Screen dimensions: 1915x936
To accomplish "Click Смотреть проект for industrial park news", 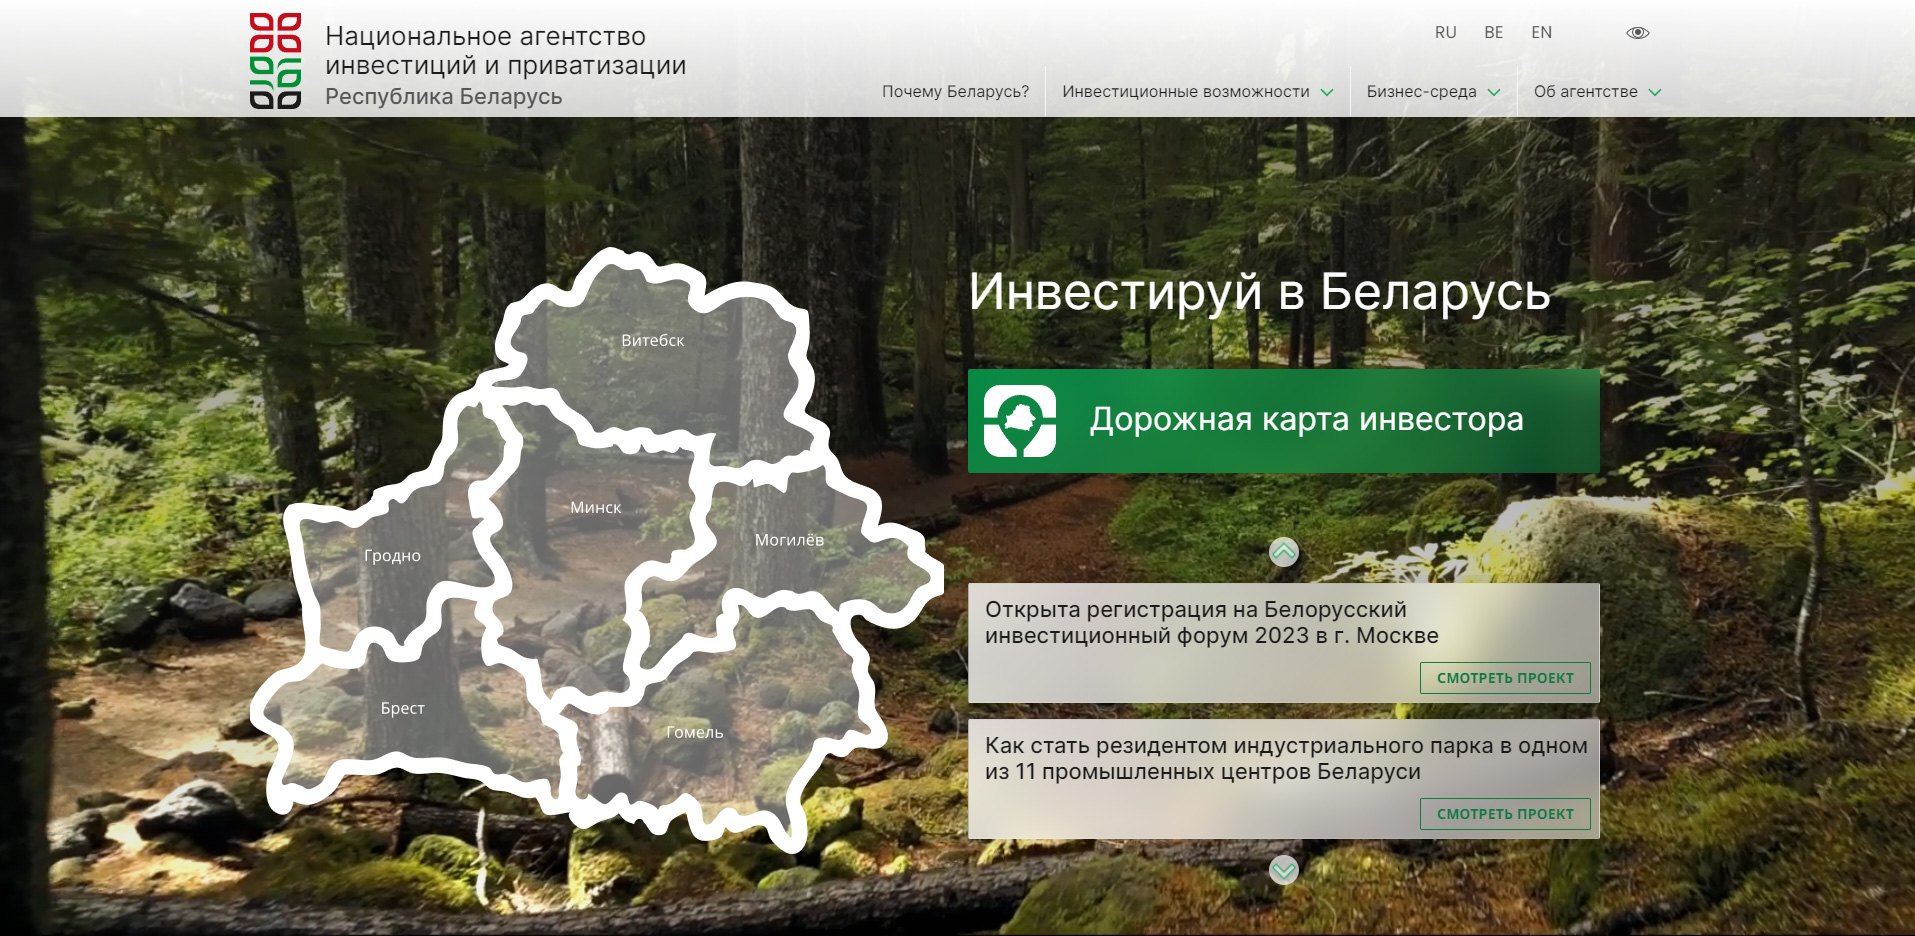I will pyautogui.click(x=1504, y=814).
